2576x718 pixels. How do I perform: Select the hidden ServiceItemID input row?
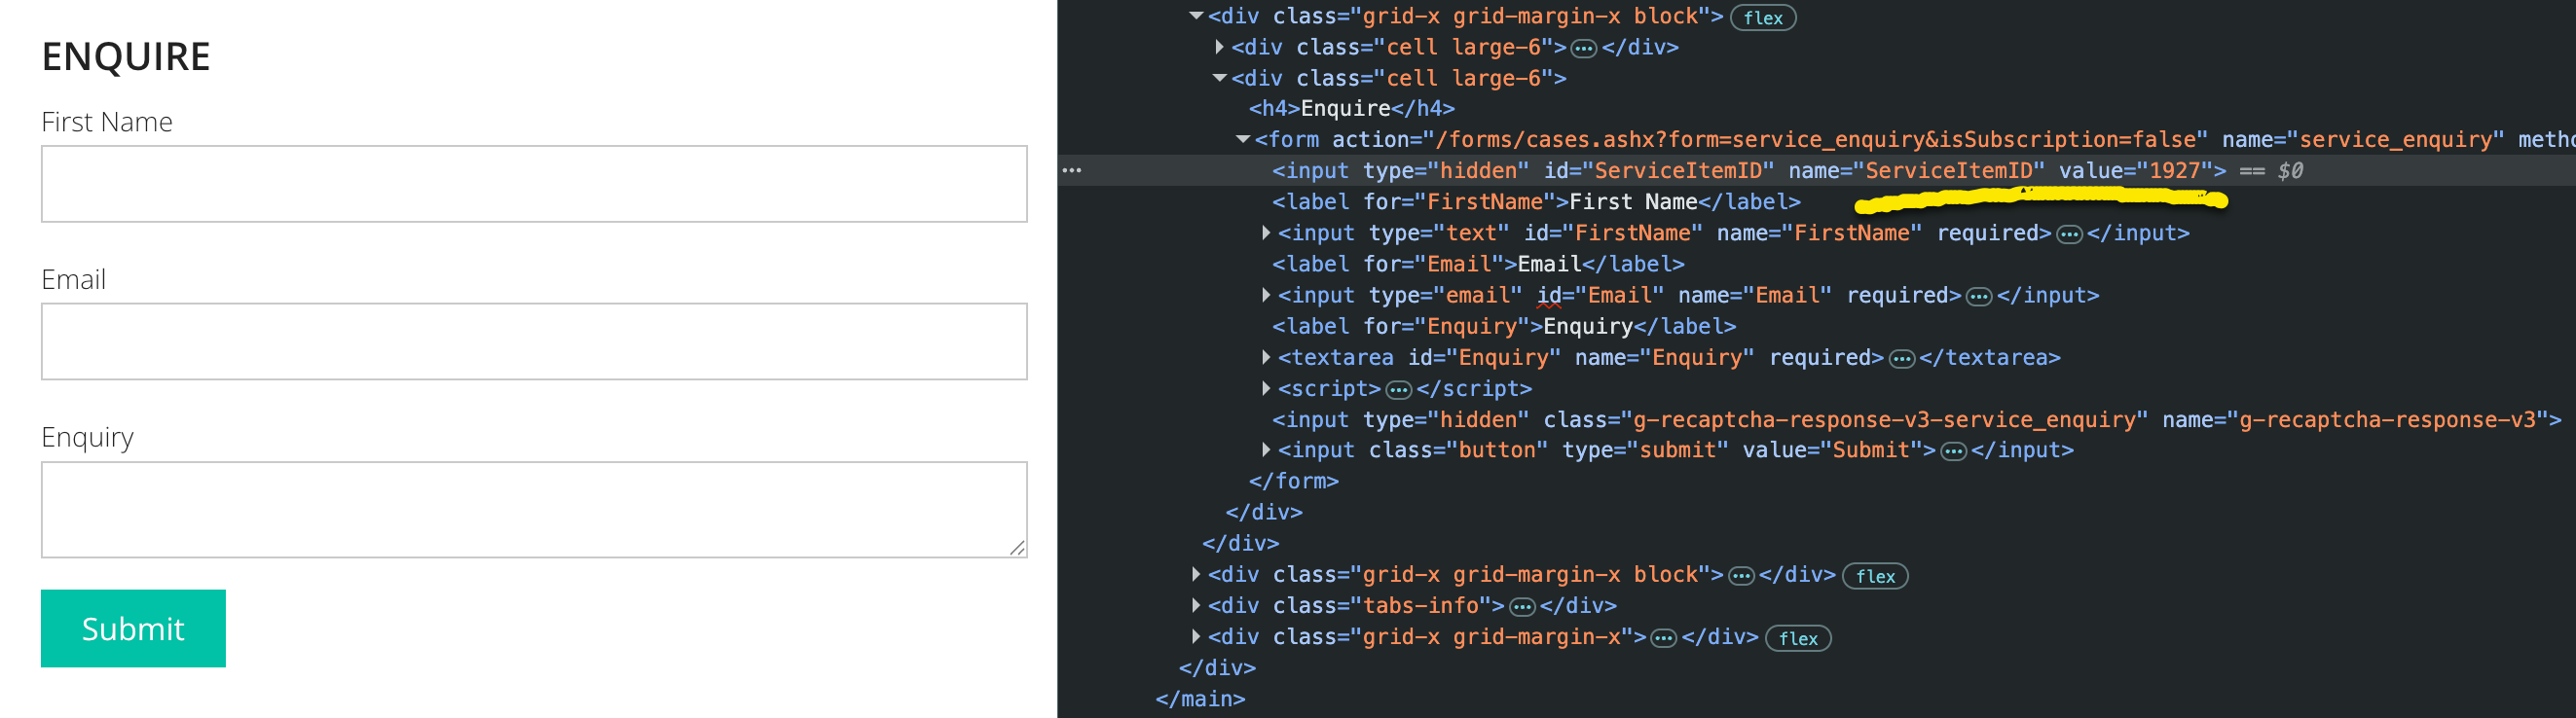point(1816,171)
